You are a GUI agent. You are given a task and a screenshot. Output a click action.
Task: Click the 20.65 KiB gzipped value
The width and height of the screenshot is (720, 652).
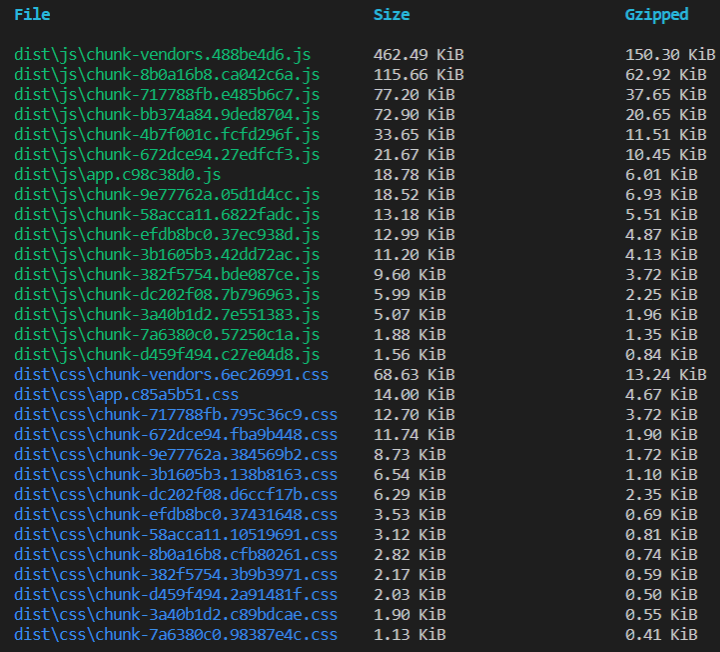[x=666, y=115]
